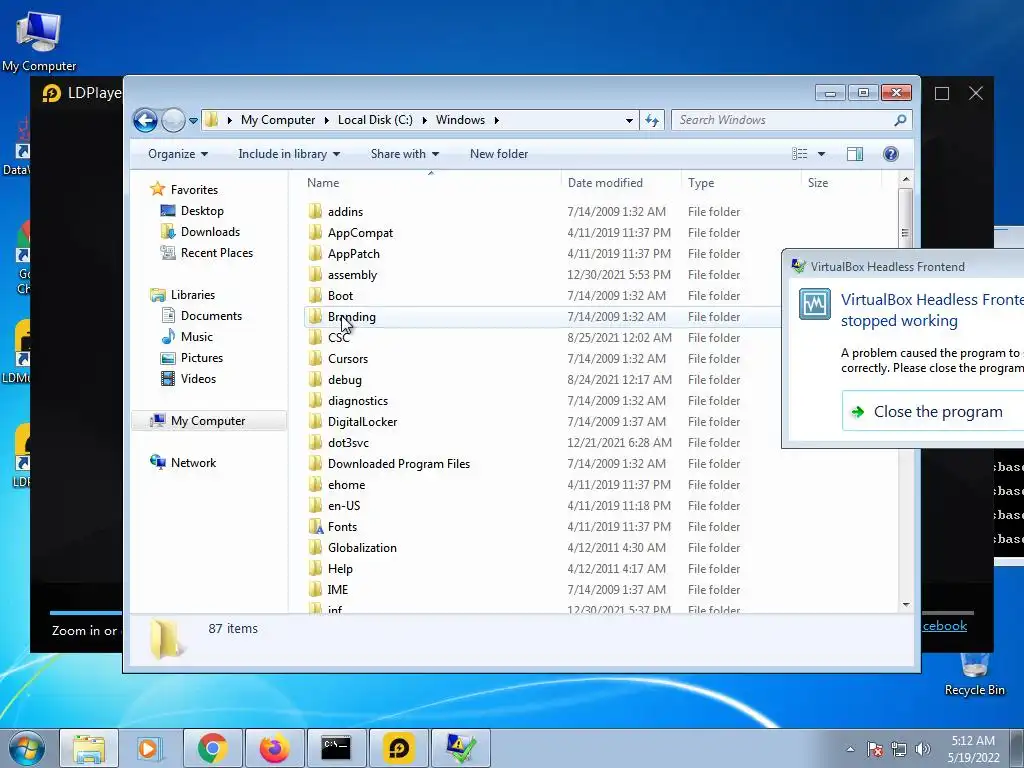Click the Refresh button beside address bar

652,120
